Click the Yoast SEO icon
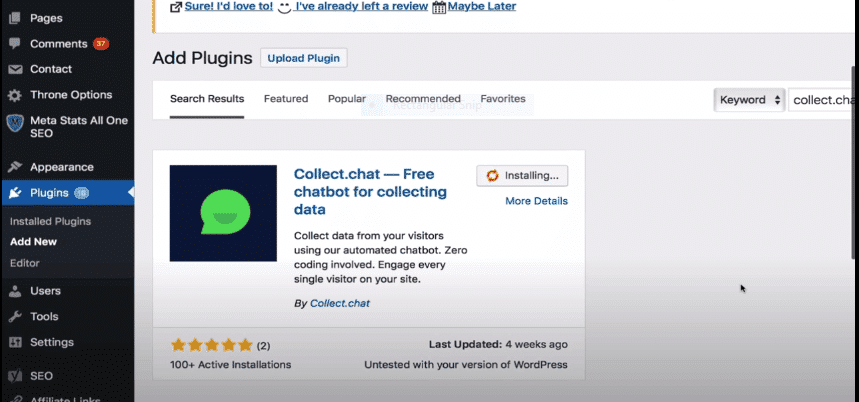 click(15, 376)
